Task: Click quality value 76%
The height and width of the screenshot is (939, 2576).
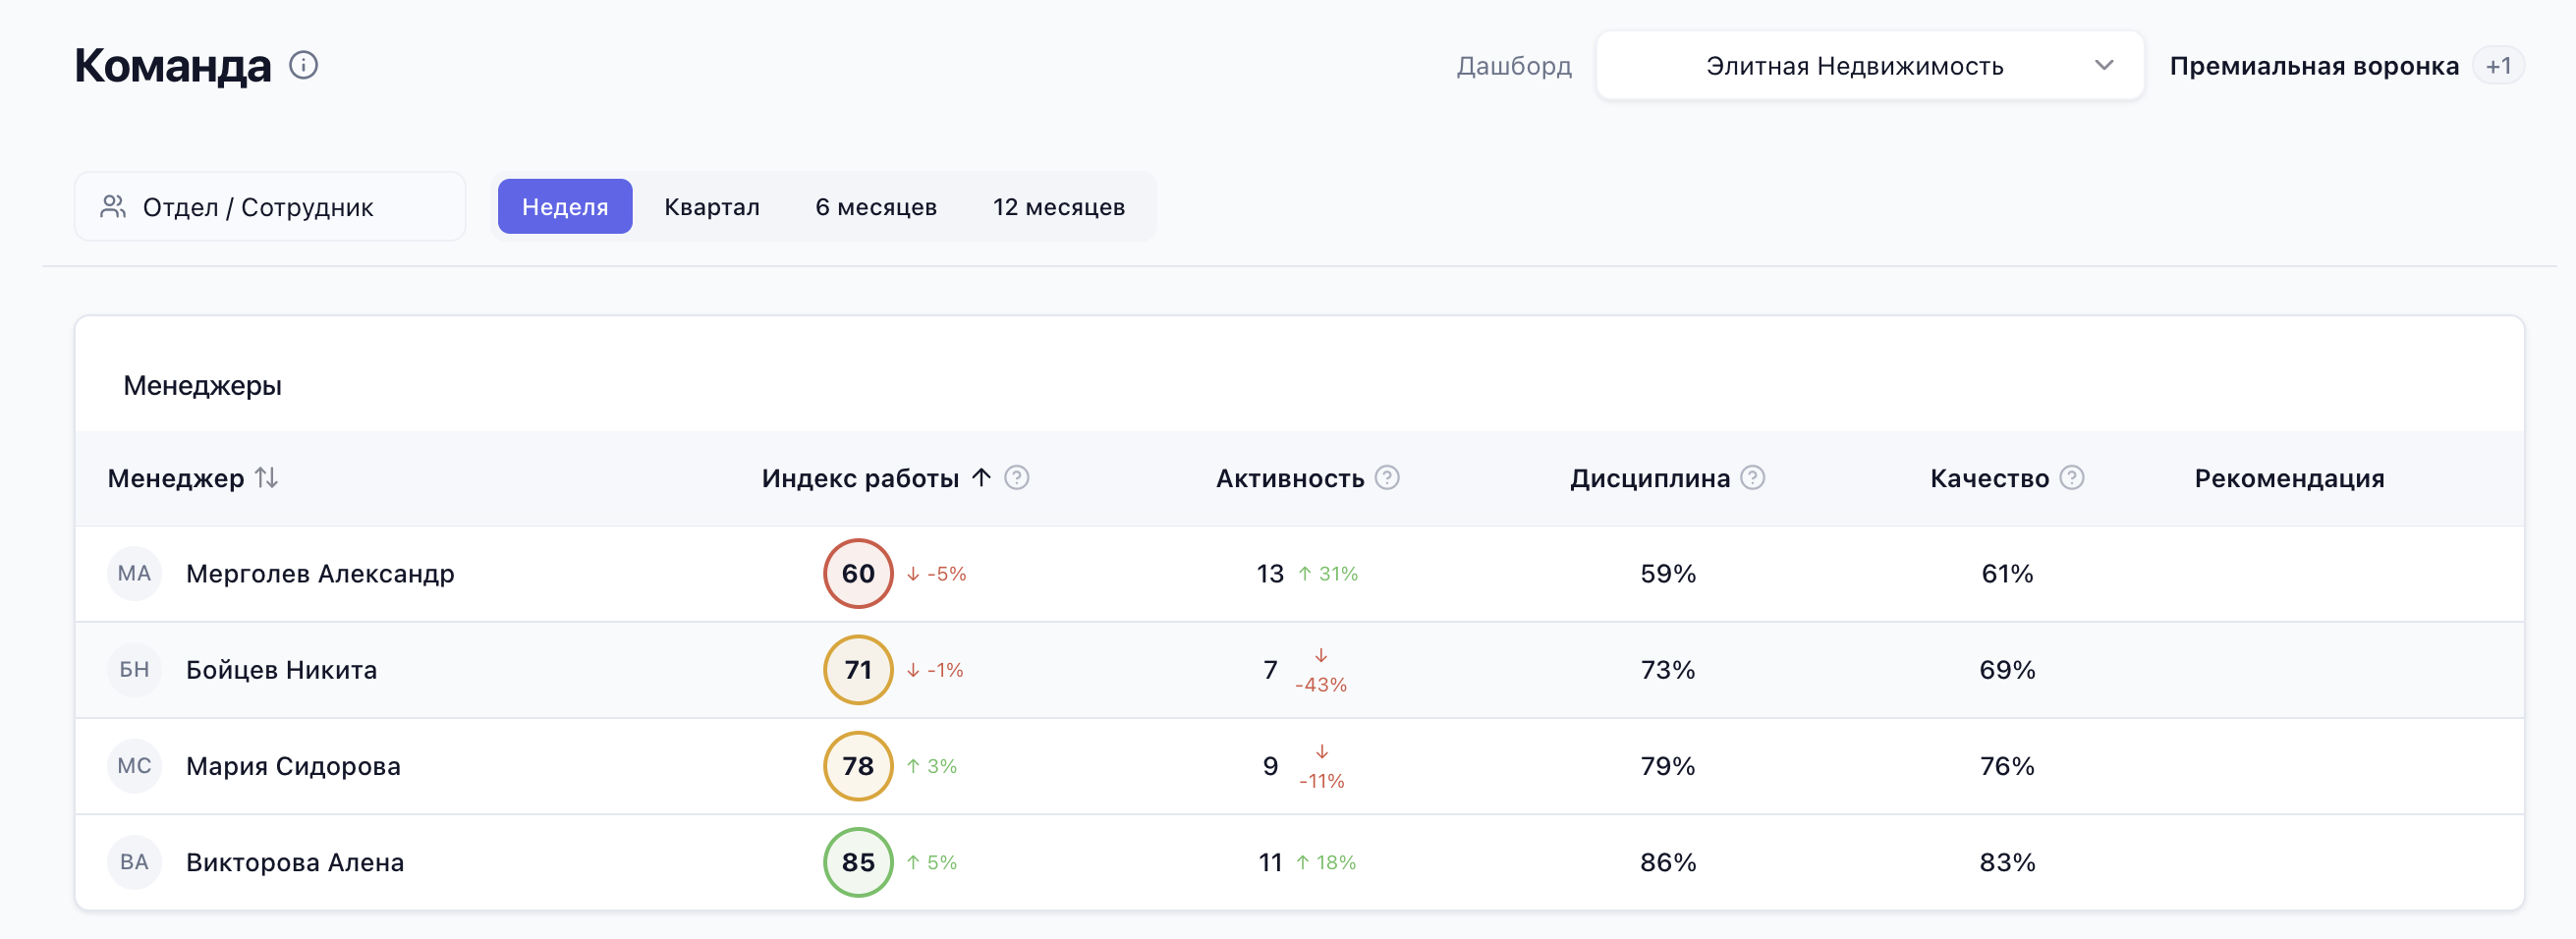Action: coord(2007,765)
